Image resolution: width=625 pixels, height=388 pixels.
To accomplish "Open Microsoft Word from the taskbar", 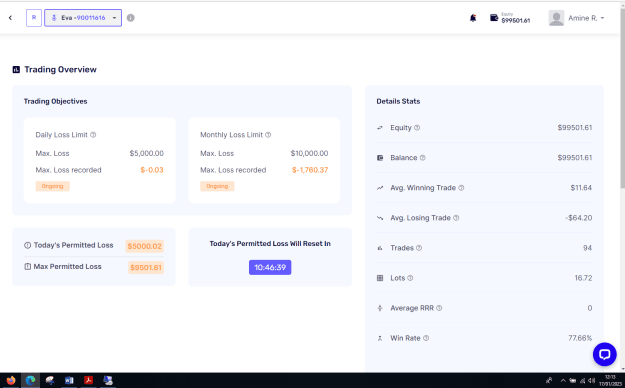I will tap(69, 380).
